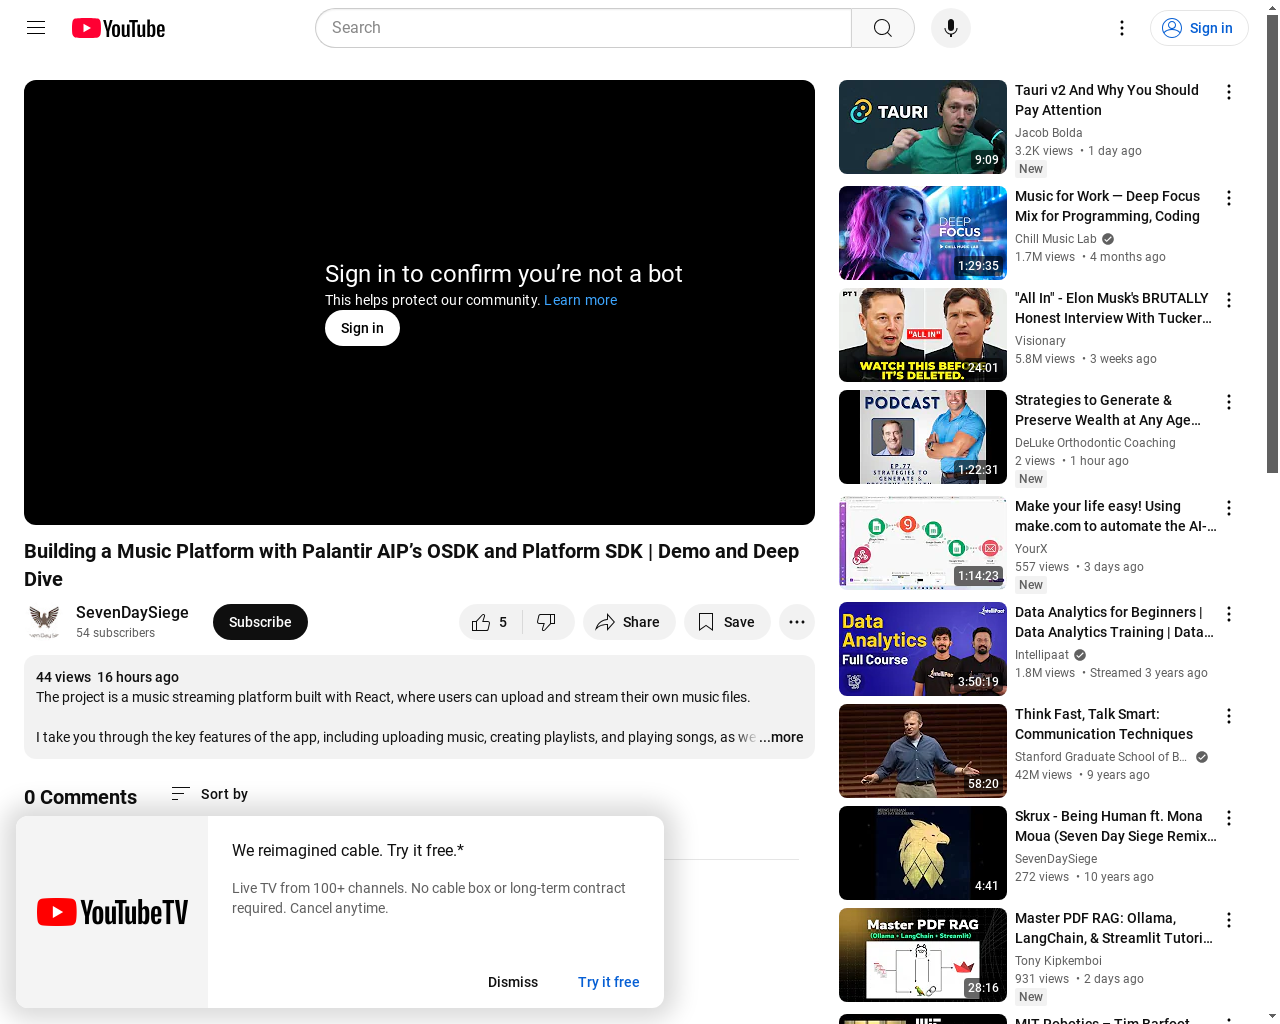Open the Tauri v2 video thumbnail
The width and height of the screenshot is (1280, 1024).
(x=923, y=127)
